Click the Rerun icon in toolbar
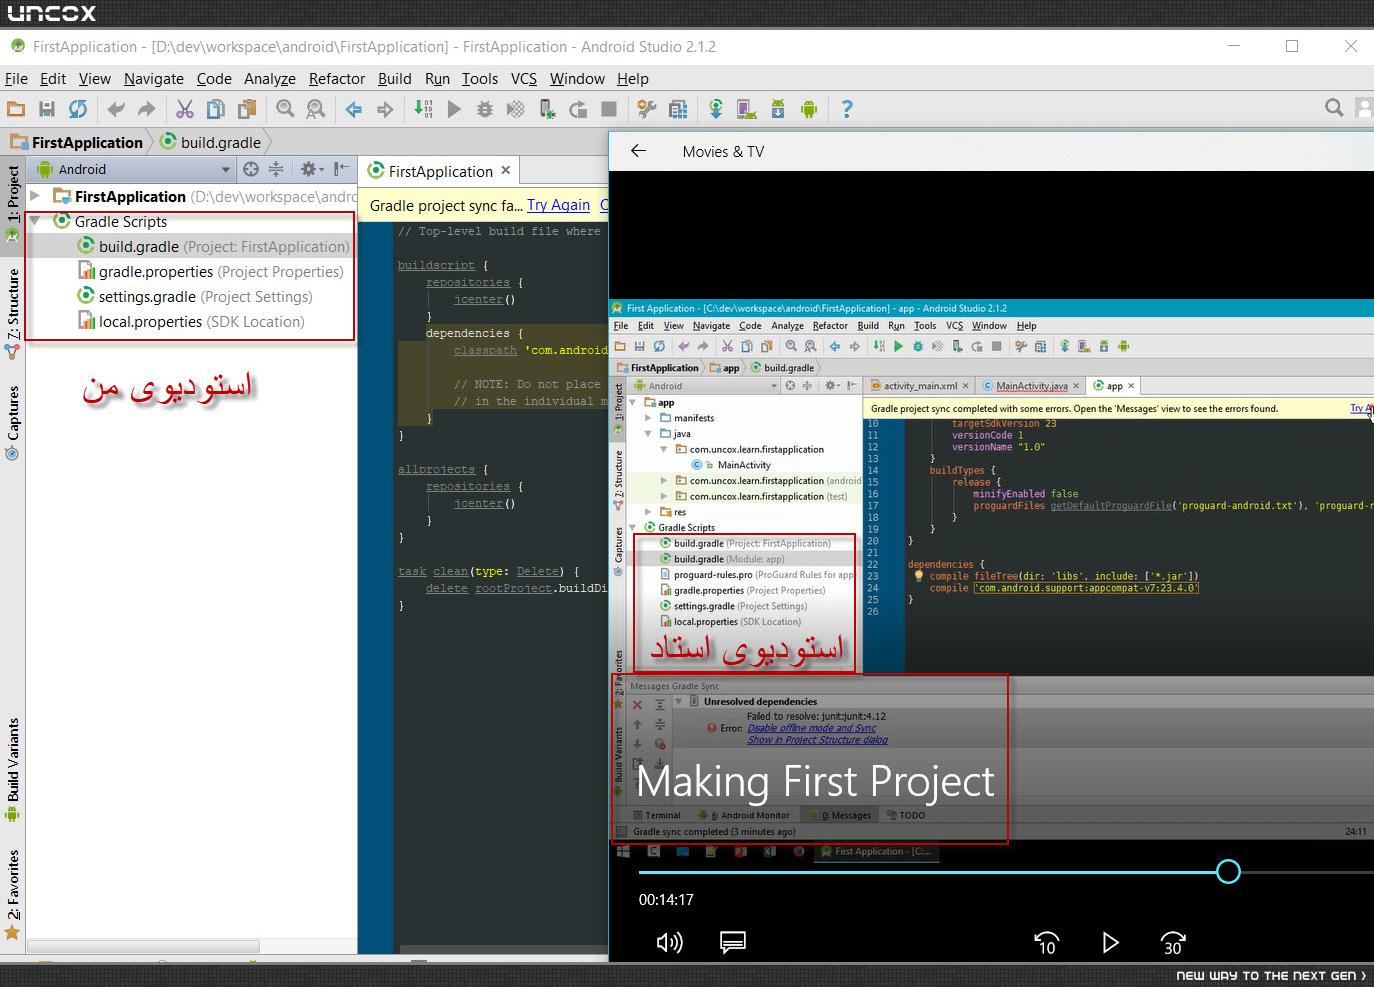1374x987 pixels. (x=578, y=109)
